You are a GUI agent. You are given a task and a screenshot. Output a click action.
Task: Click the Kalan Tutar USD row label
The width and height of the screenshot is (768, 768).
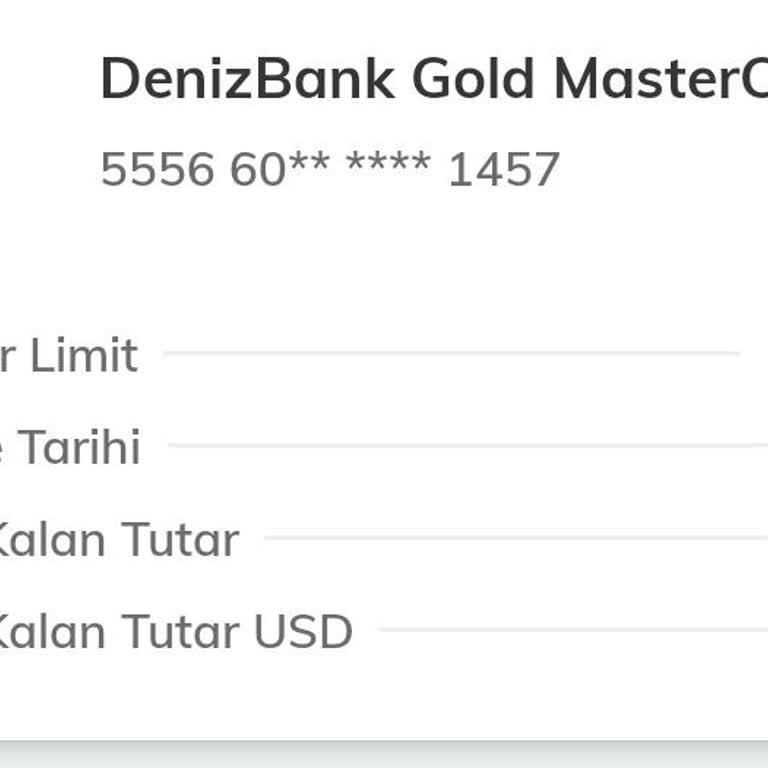[175, 632]
